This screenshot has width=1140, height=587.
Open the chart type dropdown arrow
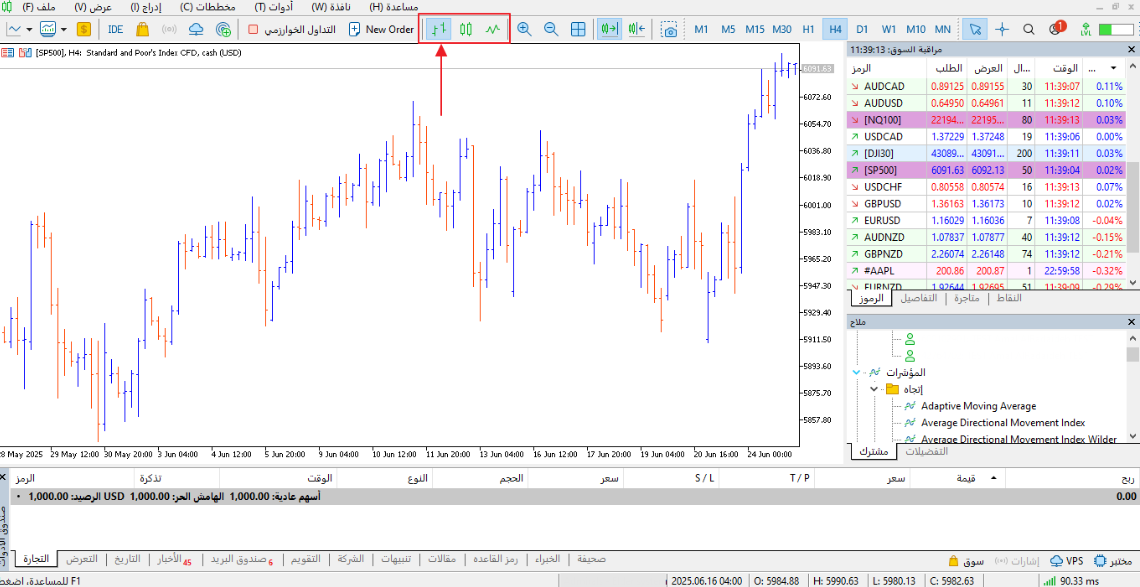(29, 29)
